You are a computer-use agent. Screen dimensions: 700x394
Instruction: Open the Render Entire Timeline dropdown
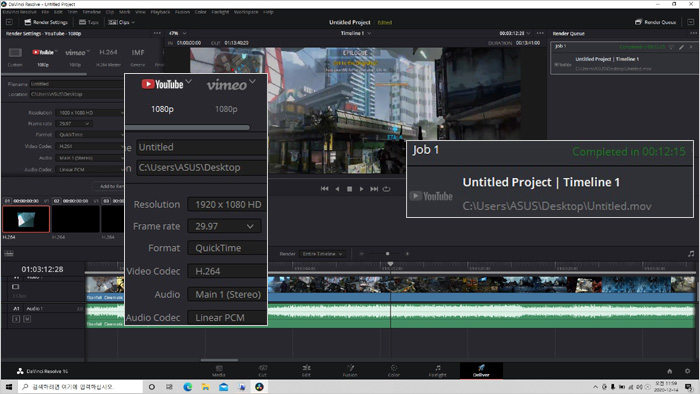click(x=322, y=254)
